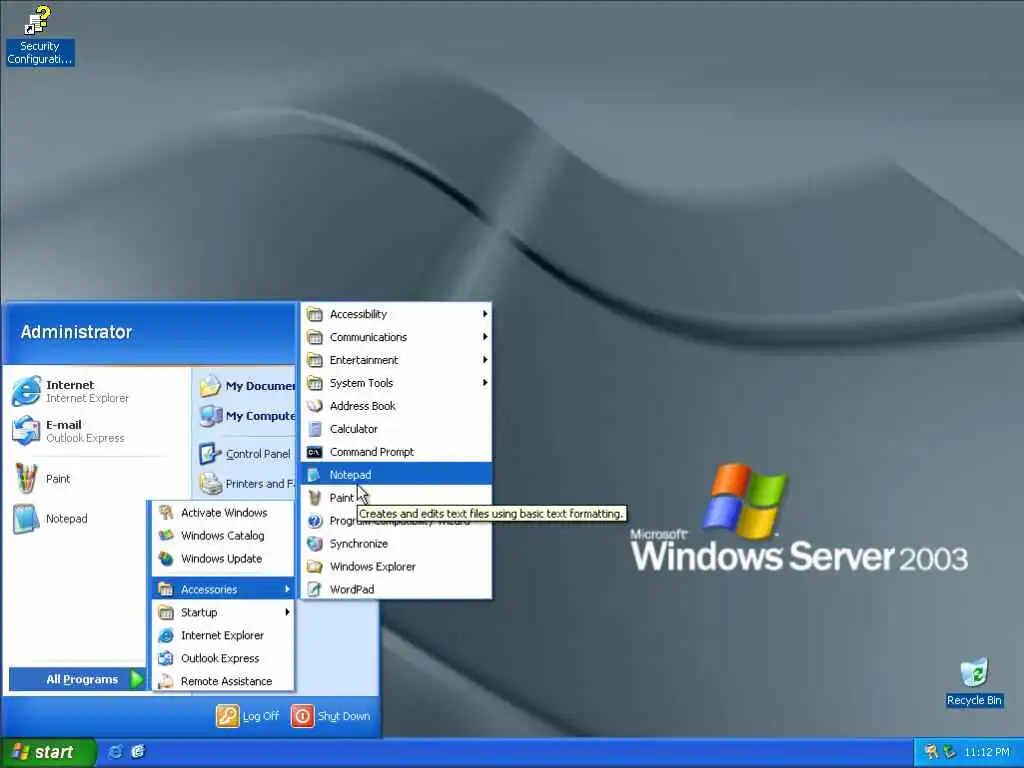Image resolution: width=1024 pixels, height=768 pixels.
Task: Click the Windows Explorer icon
Action: click(x=315, y=566)
